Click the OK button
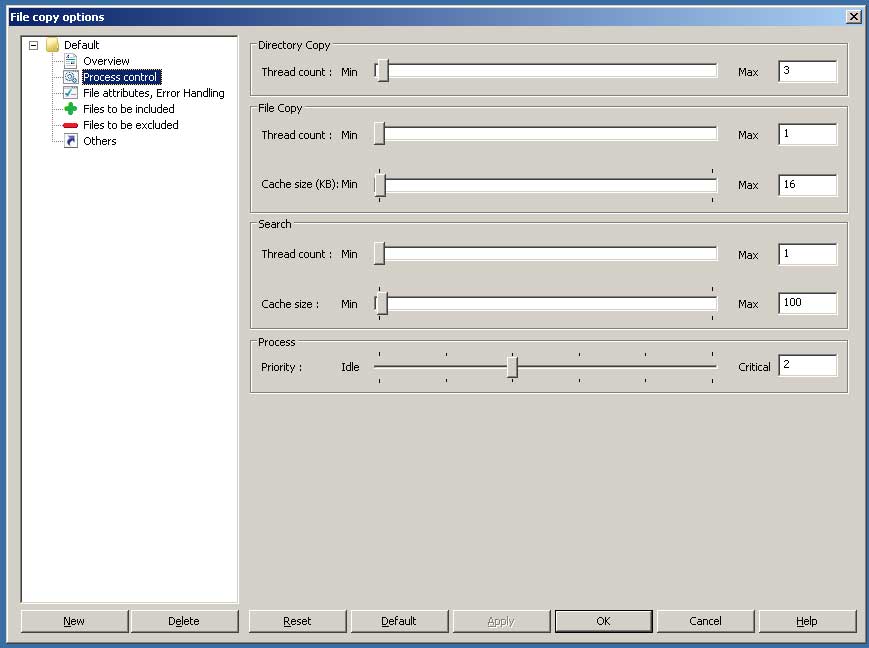This screenshot has height=648, width=869. click(x=603, y=621)
